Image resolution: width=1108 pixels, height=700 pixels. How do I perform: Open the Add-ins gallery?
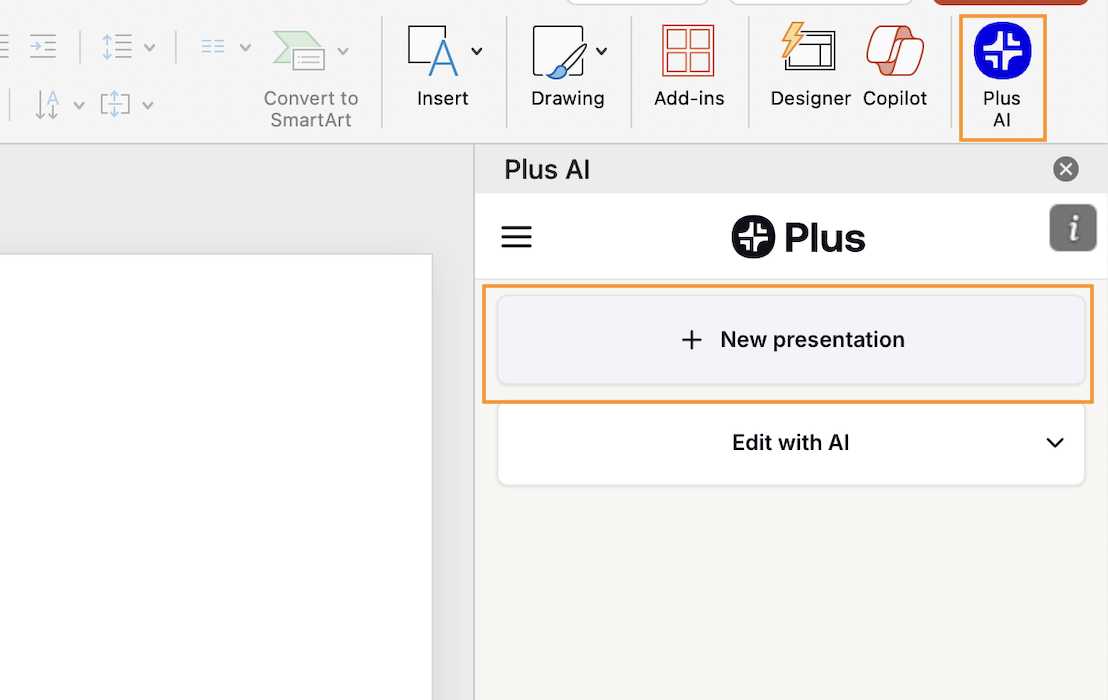pos(688,66)
